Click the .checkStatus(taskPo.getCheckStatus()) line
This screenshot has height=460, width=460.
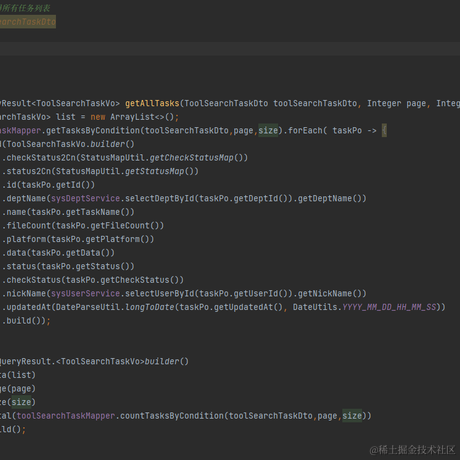pyautogui.click(x=93, y=280)
